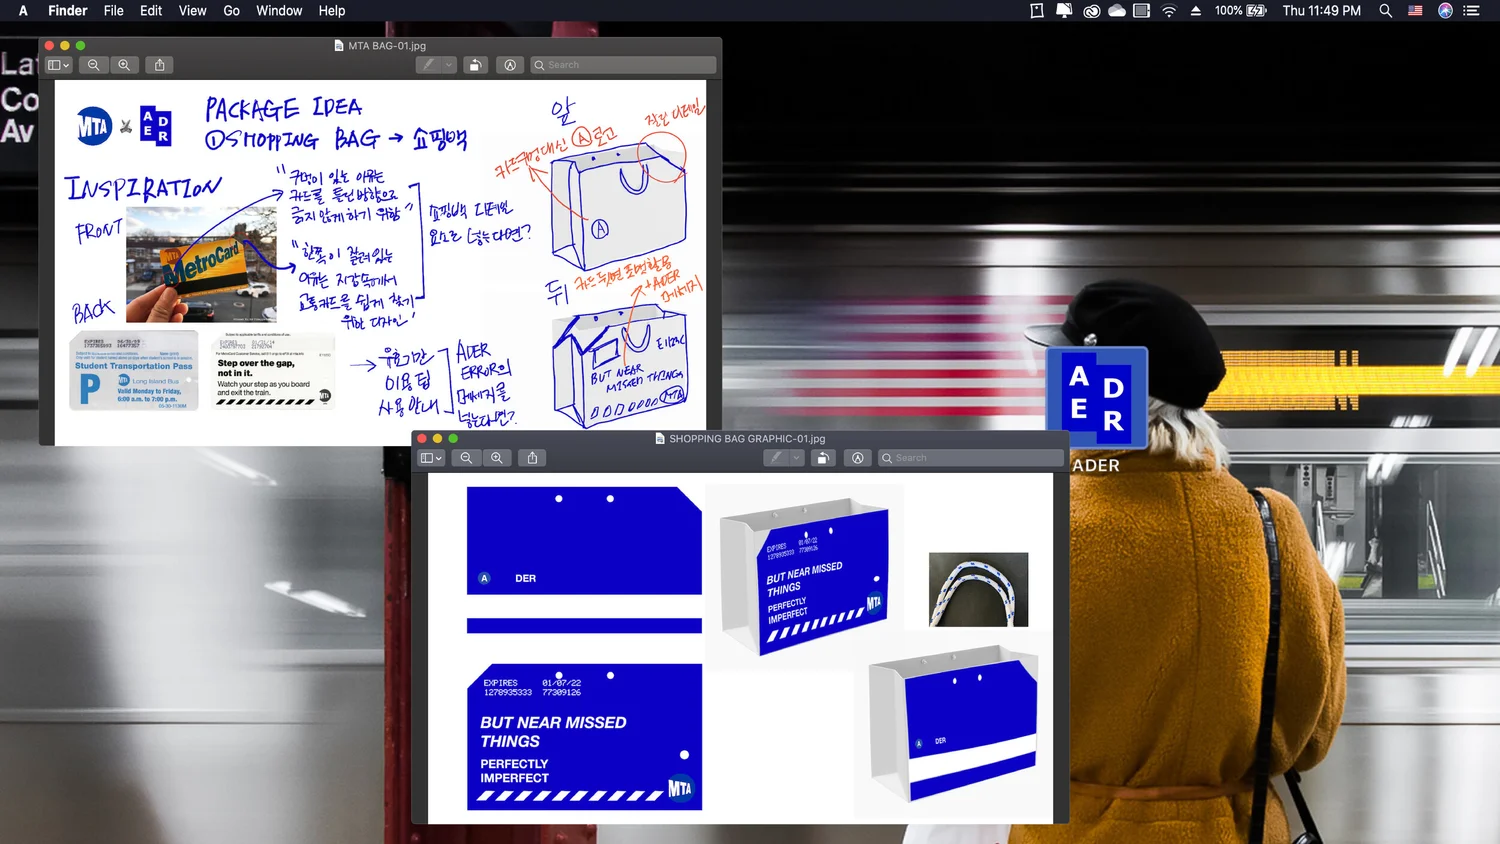Open Notification Center list icon
The width and height of the screenshot is (1500, 844).
[x=1471, y=11]
